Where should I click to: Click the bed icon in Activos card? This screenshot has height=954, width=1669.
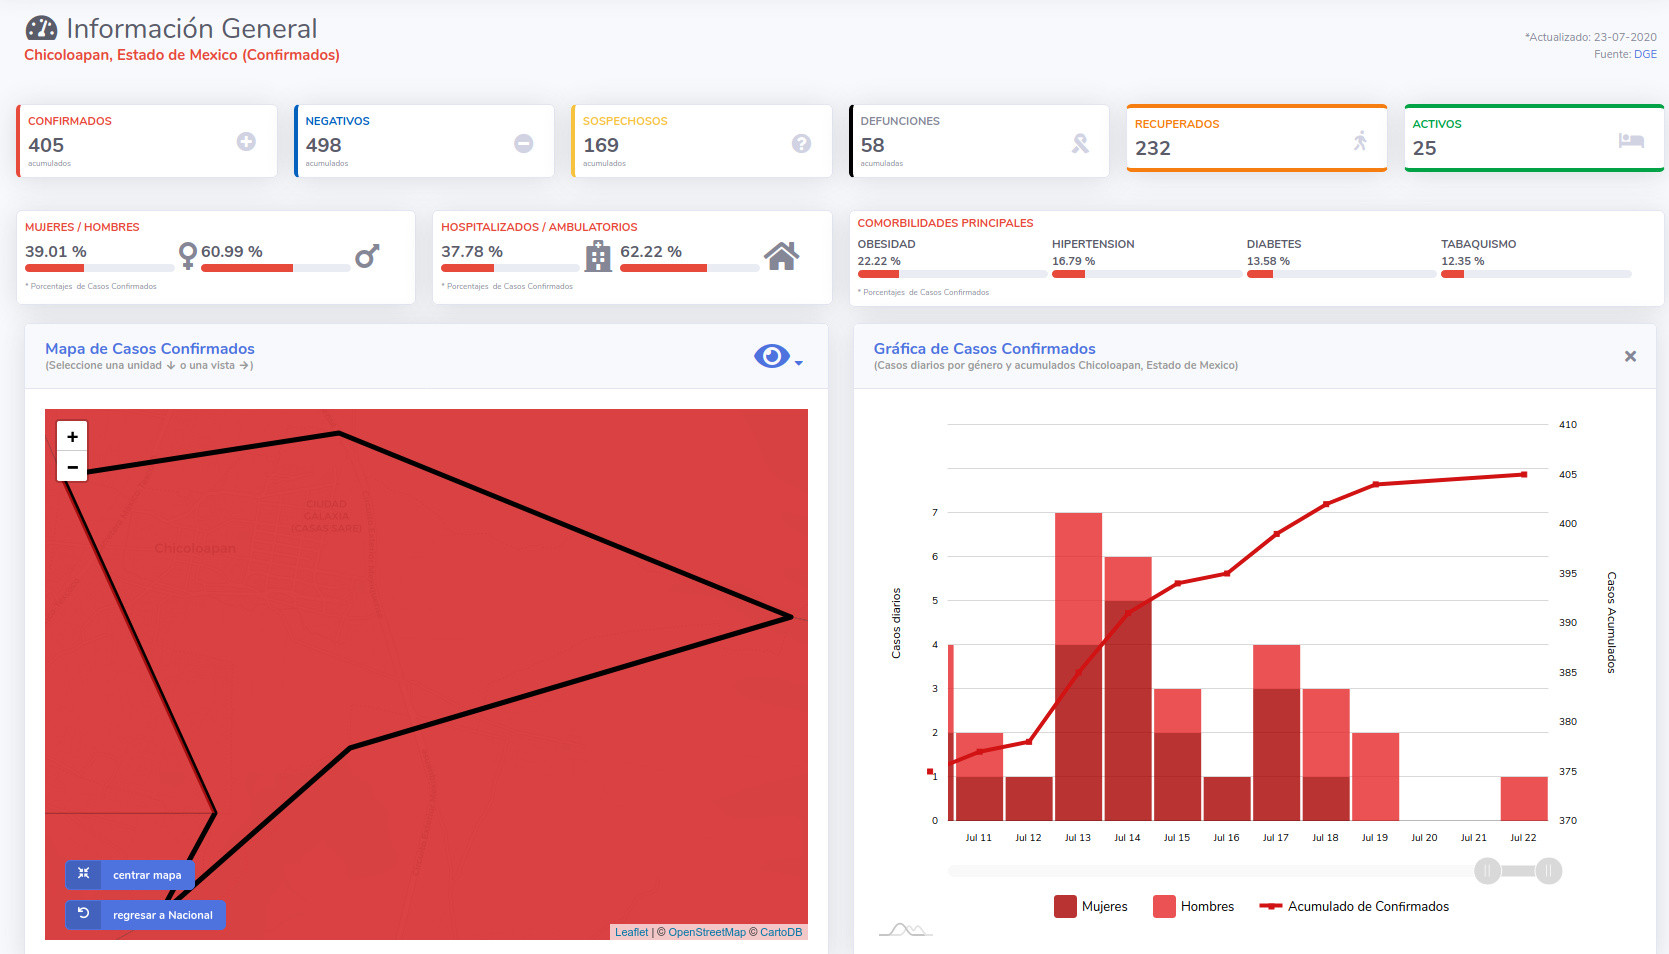pos(1631,140)
